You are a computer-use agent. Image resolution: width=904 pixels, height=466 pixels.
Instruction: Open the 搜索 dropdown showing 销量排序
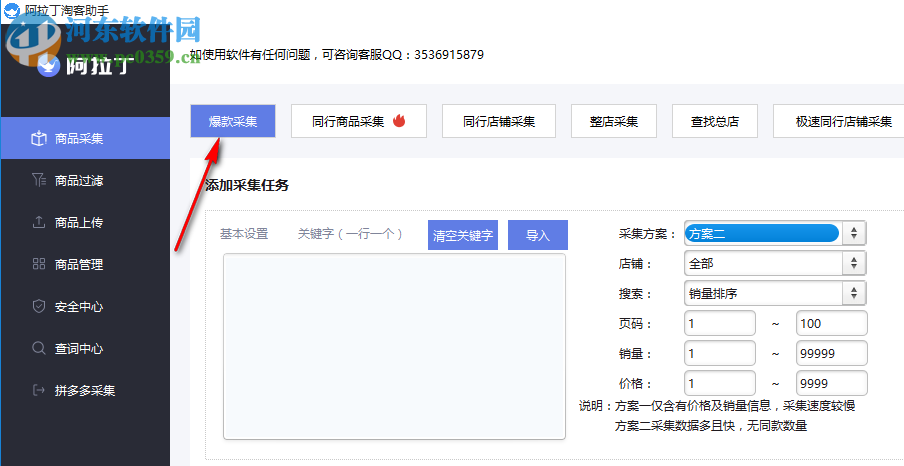point(775,294)
